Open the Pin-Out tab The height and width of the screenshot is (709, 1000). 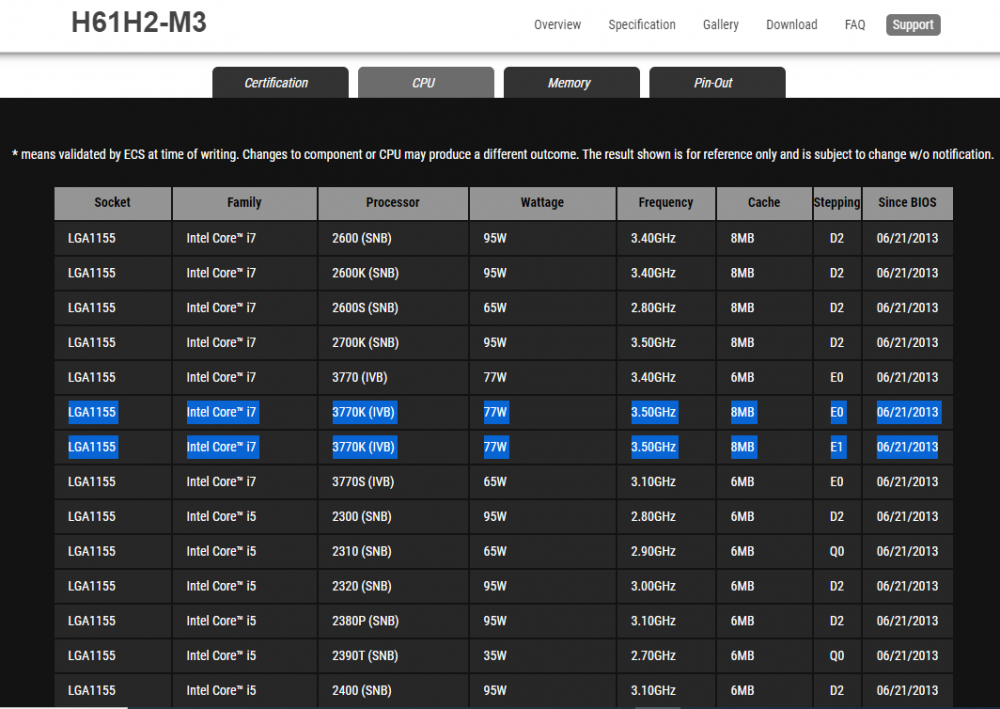716,83
